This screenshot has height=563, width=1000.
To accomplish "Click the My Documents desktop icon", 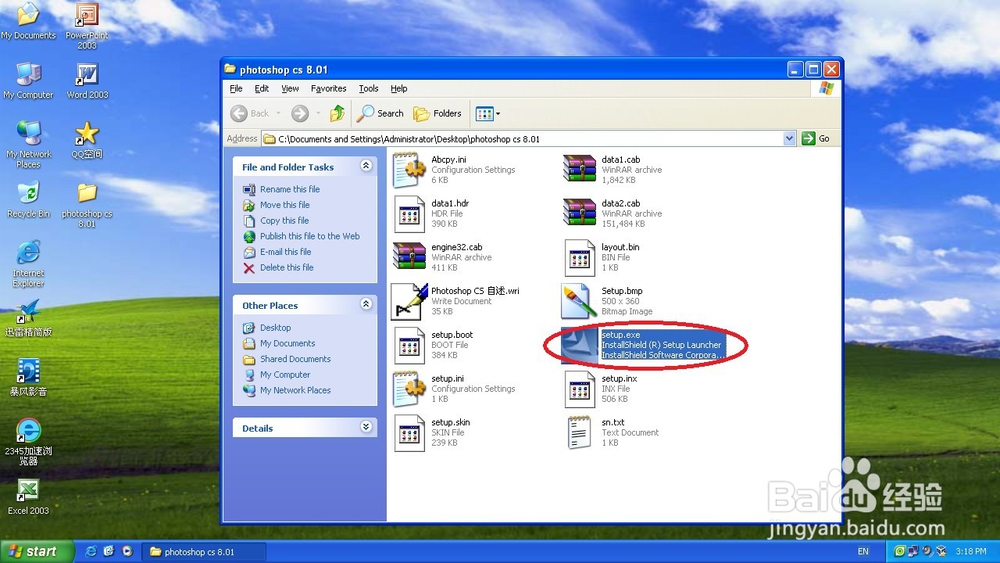I will [x=29, y=21].
